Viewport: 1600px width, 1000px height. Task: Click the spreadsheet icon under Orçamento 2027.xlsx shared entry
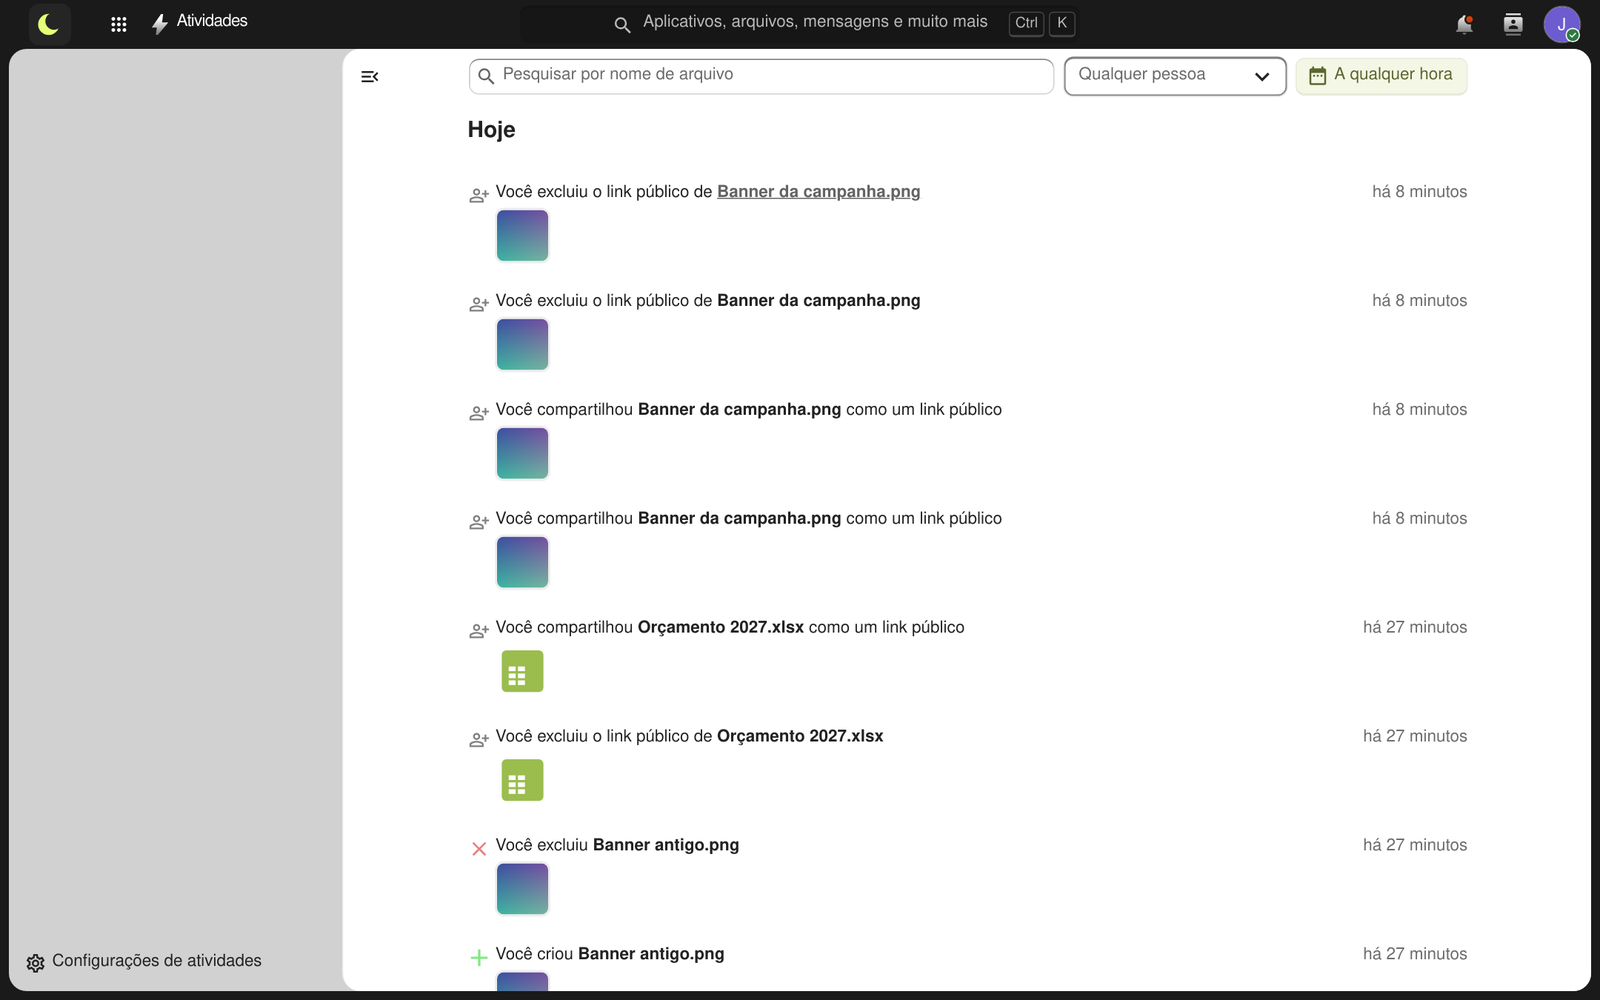coord(522,671)
